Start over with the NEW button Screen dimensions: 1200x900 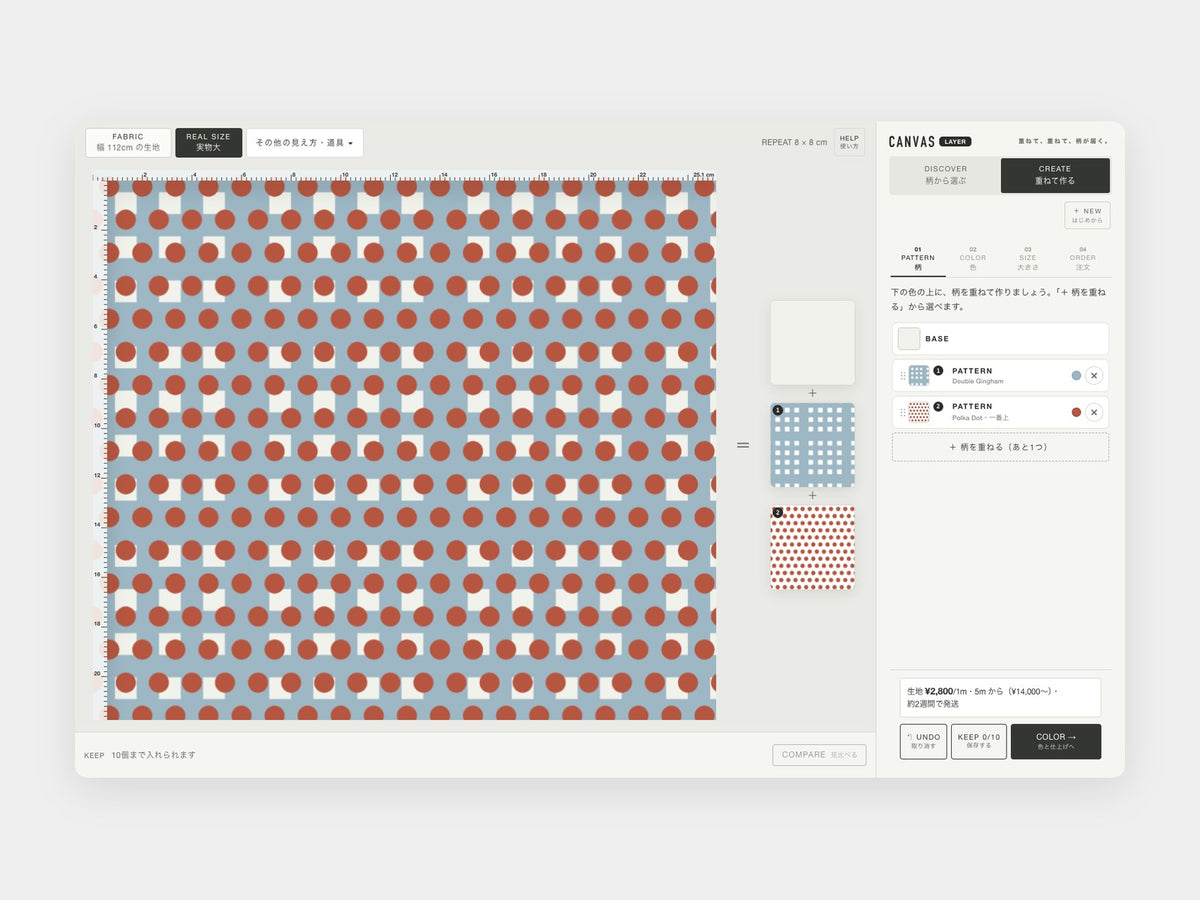coord(1087,215)
